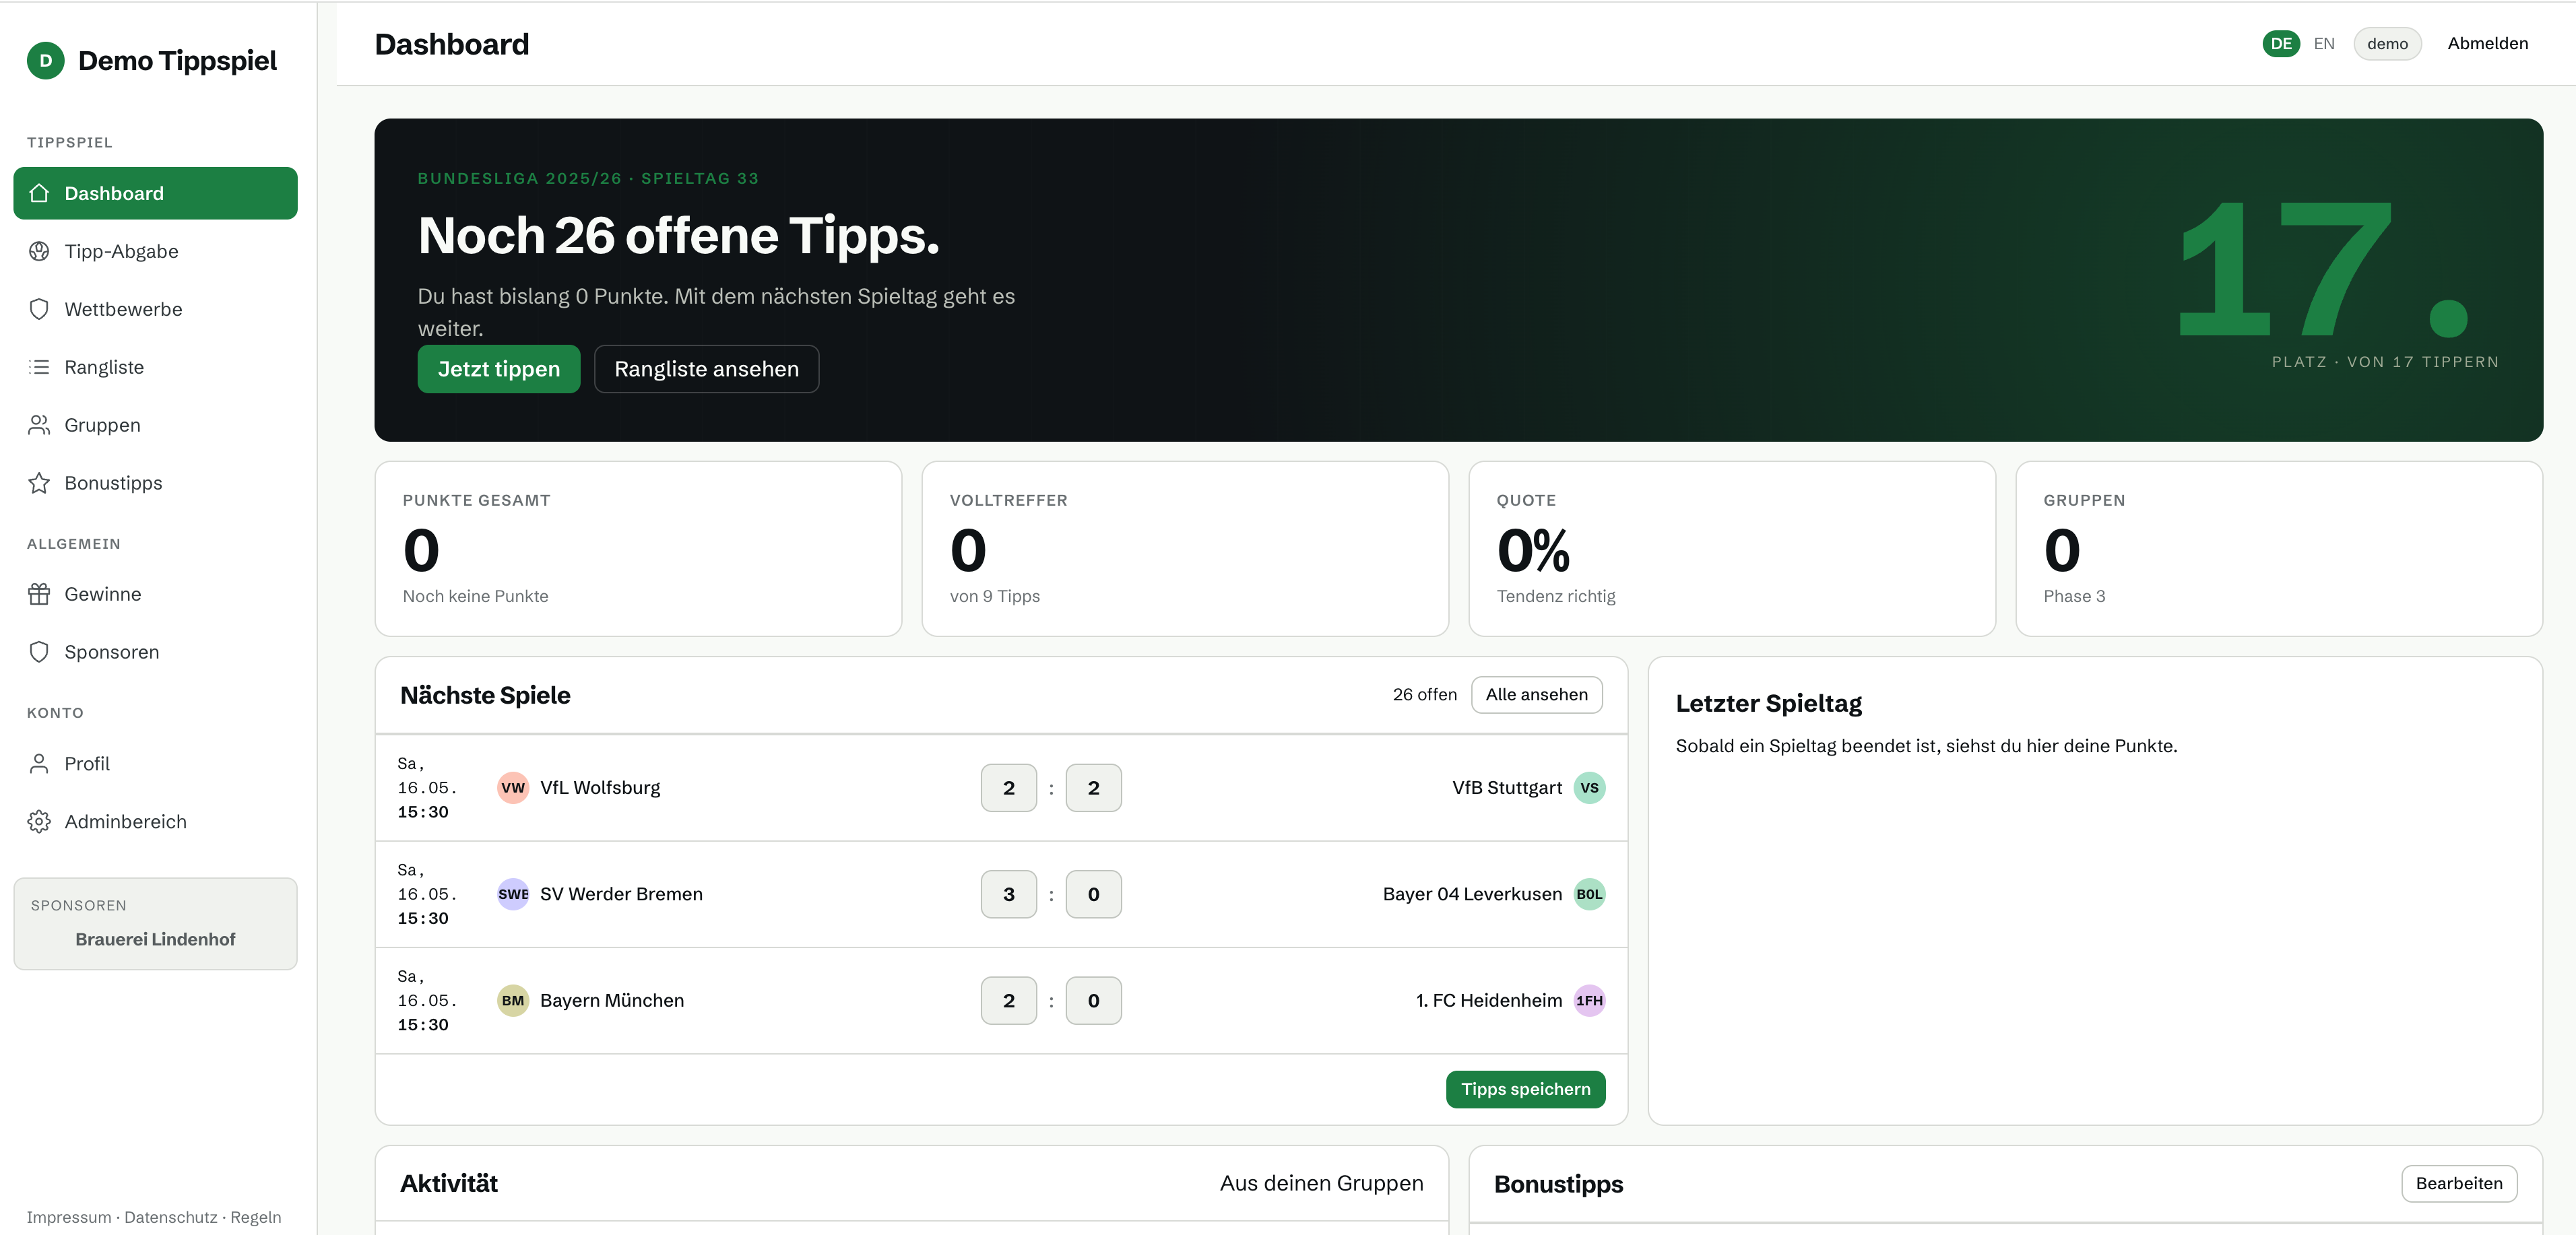Click the Punkte Gesamt stat card
This screenshot has height=1235, width=2576.
point(638,549)
